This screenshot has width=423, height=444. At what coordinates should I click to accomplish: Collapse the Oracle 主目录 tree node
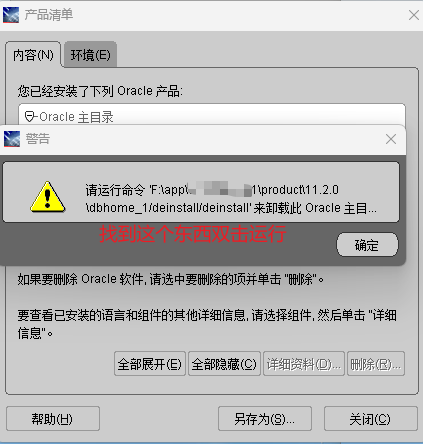(x=30, y=117)
